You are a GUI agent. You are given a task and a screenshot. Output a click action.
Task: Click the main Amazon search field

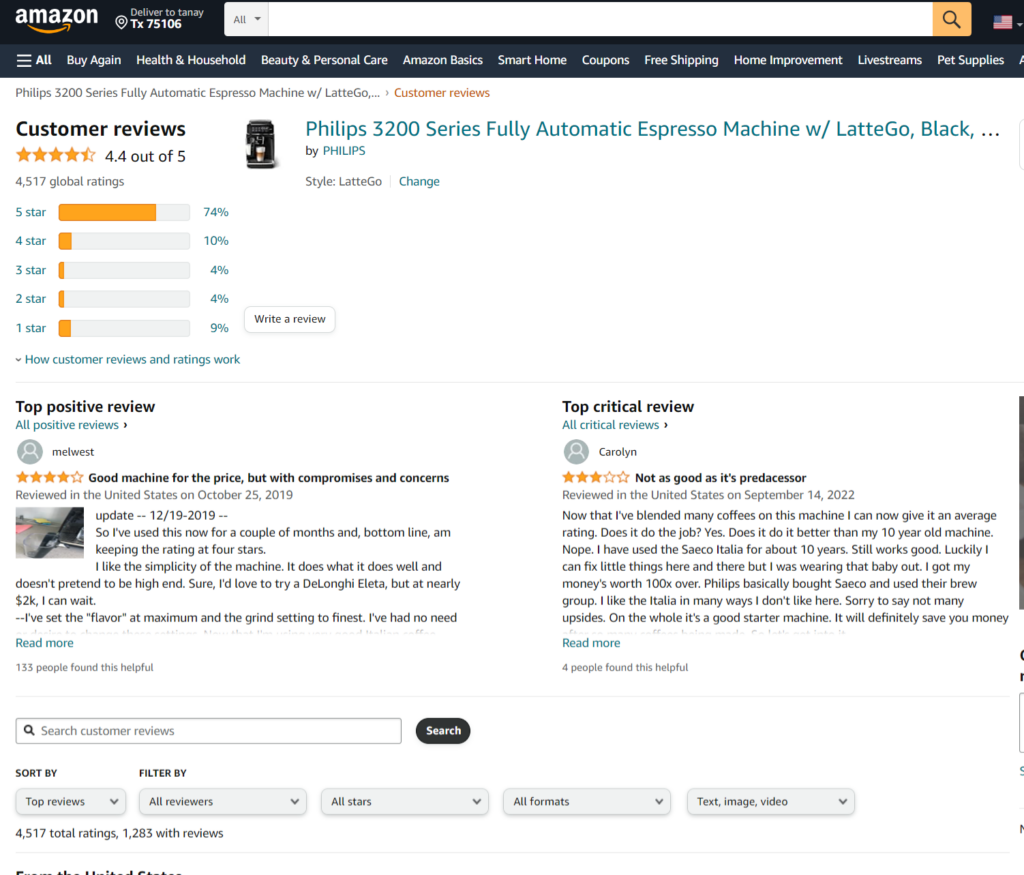(x=600, y=20)
